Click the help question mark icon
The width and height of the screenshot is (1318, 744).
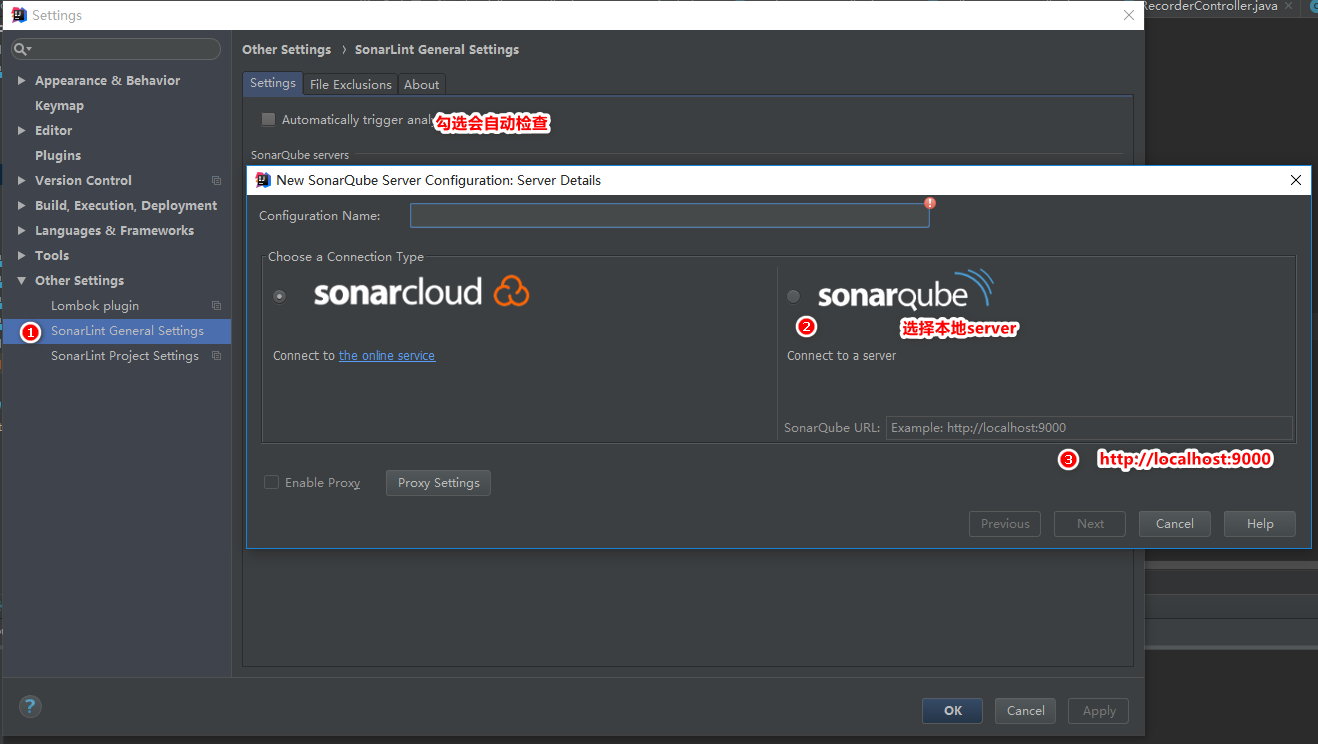29,706
